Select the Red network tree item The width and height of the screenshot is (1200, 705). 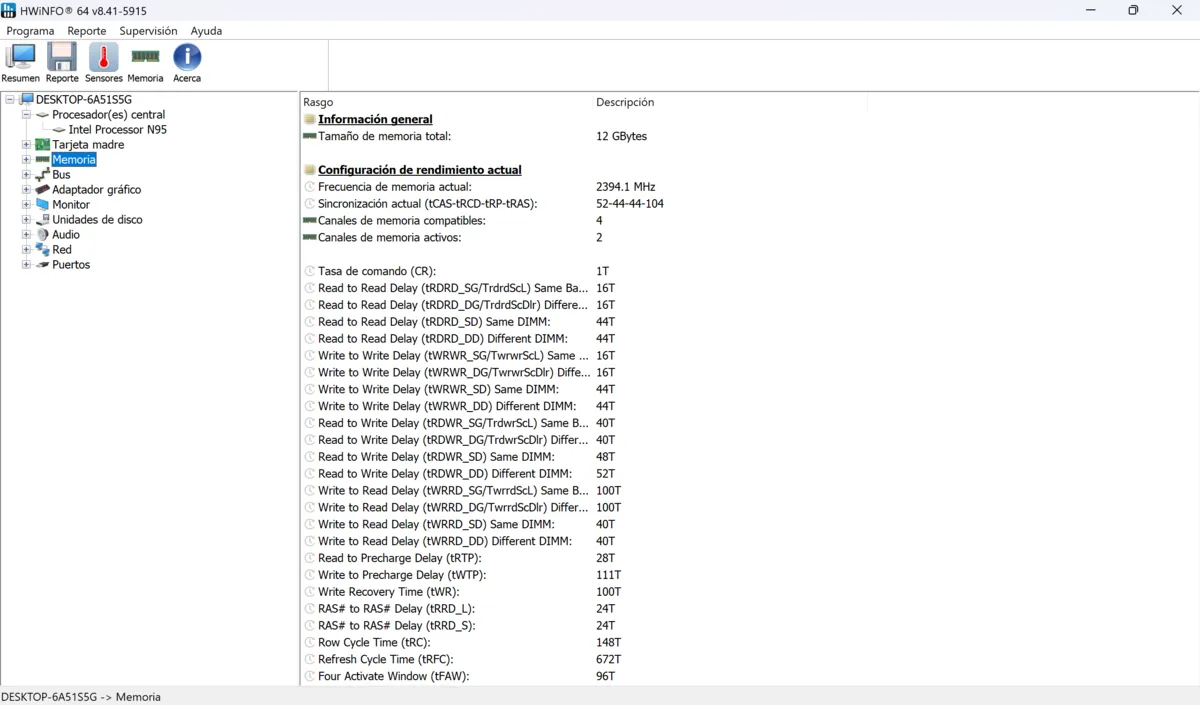[62, 250]
